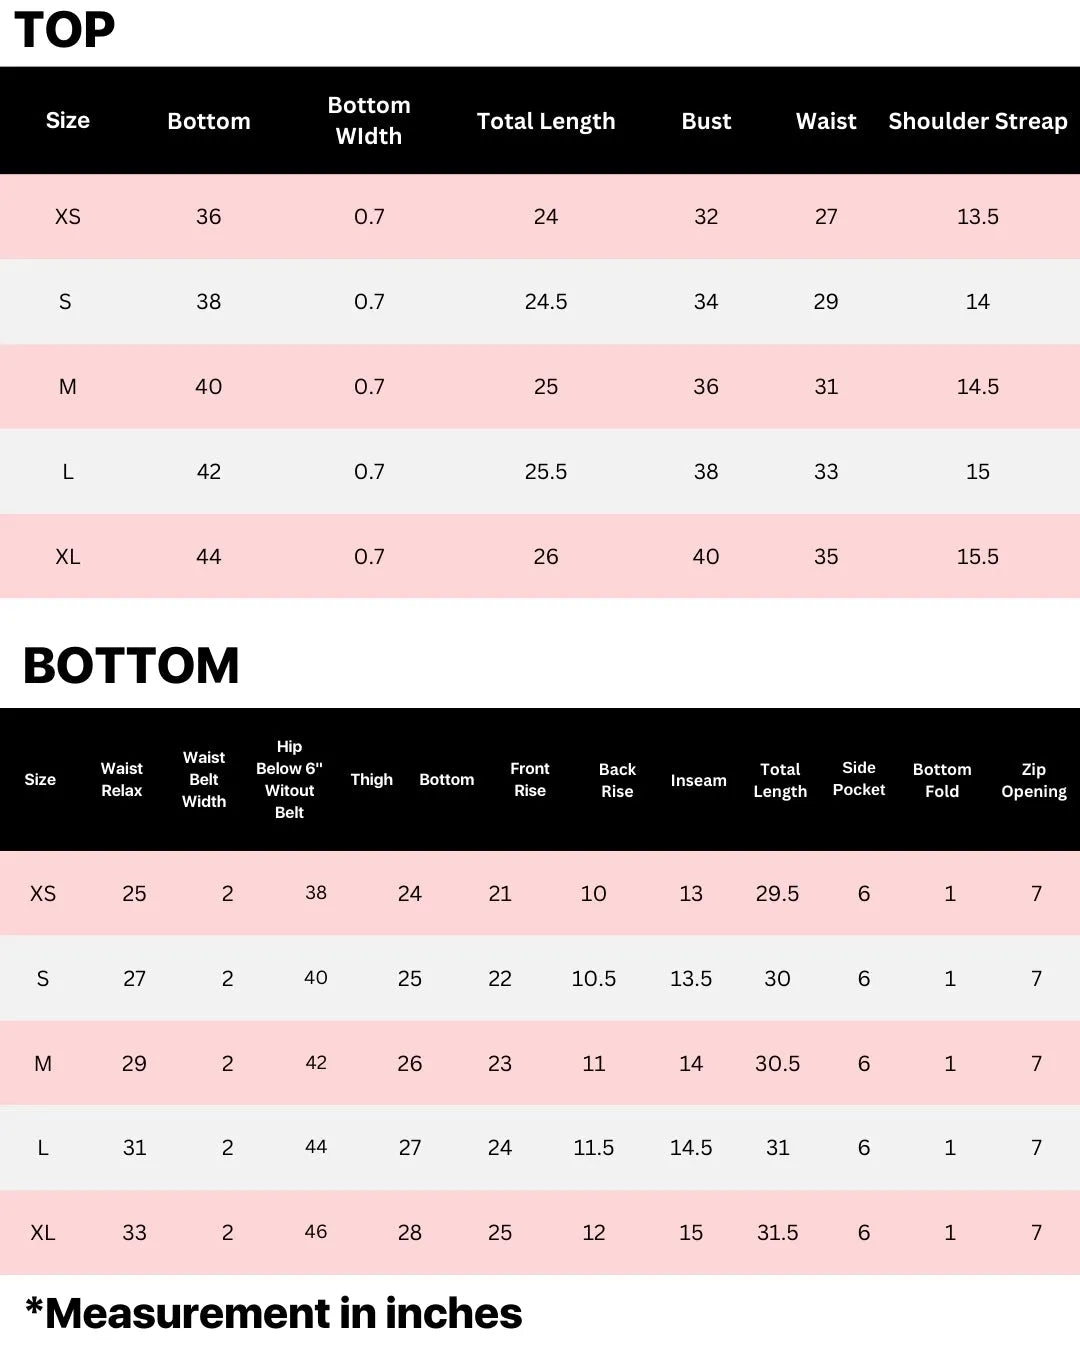Select the Thigh column header
1080x1350 pixels.
372,779
